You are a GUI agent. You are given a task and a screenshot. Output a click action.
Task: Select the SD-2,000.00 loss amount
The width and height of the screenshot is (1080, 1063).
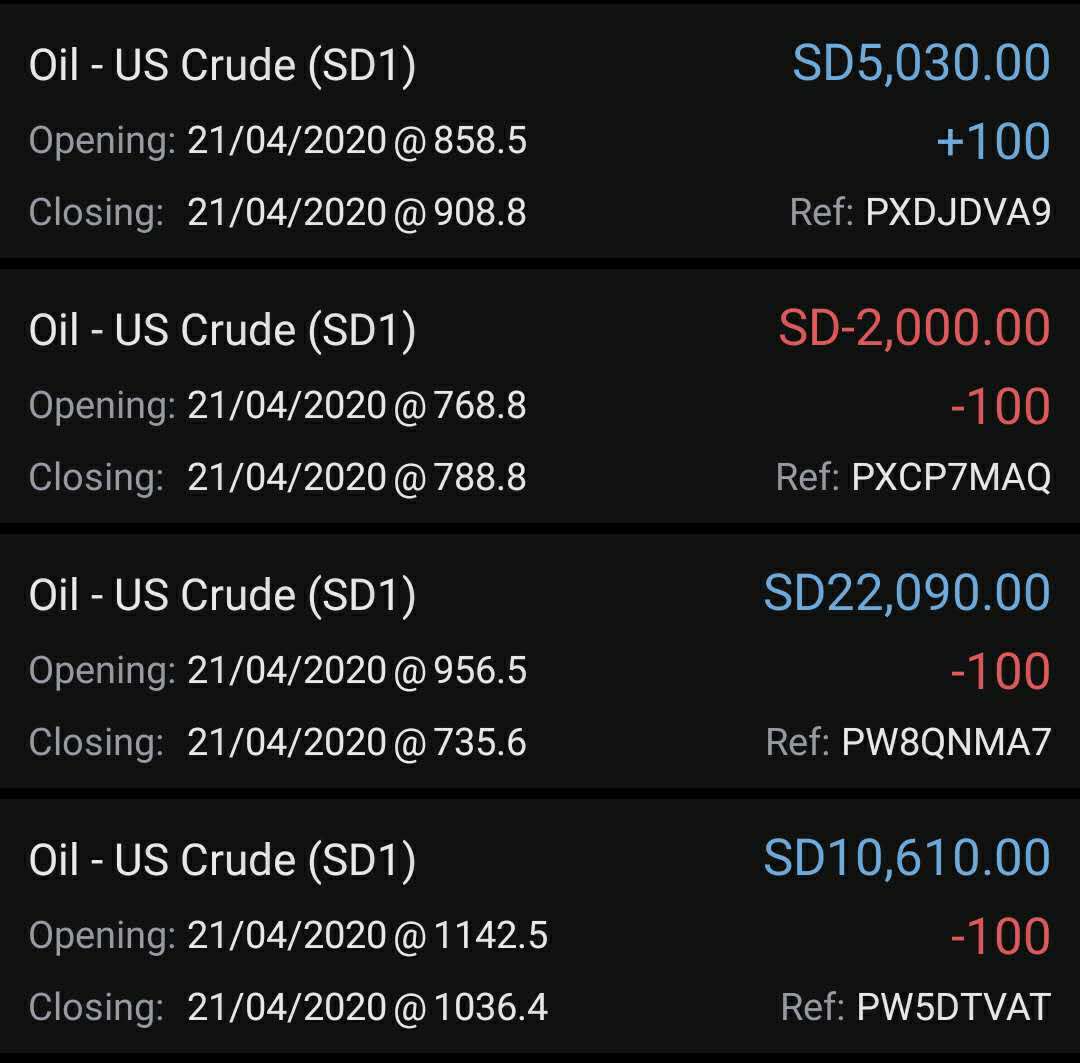914,329
